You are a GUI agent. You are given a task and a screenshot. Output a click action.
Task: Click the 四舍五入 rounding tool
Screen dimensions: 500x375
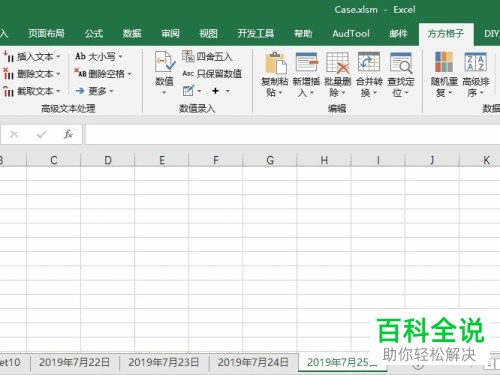pyautogui.click(x=207, y=56)
